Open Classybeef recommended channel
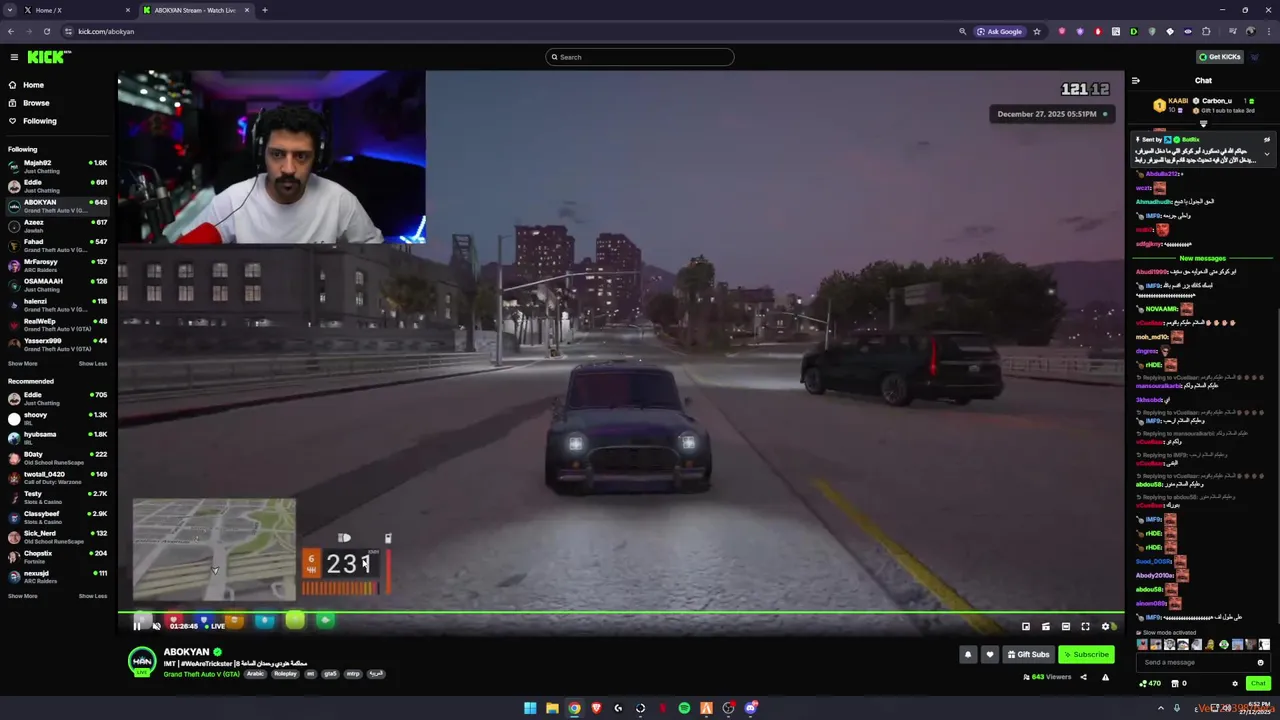This screenshot has height=720, width=1280. pyautogui.click(x=58, y=517)
